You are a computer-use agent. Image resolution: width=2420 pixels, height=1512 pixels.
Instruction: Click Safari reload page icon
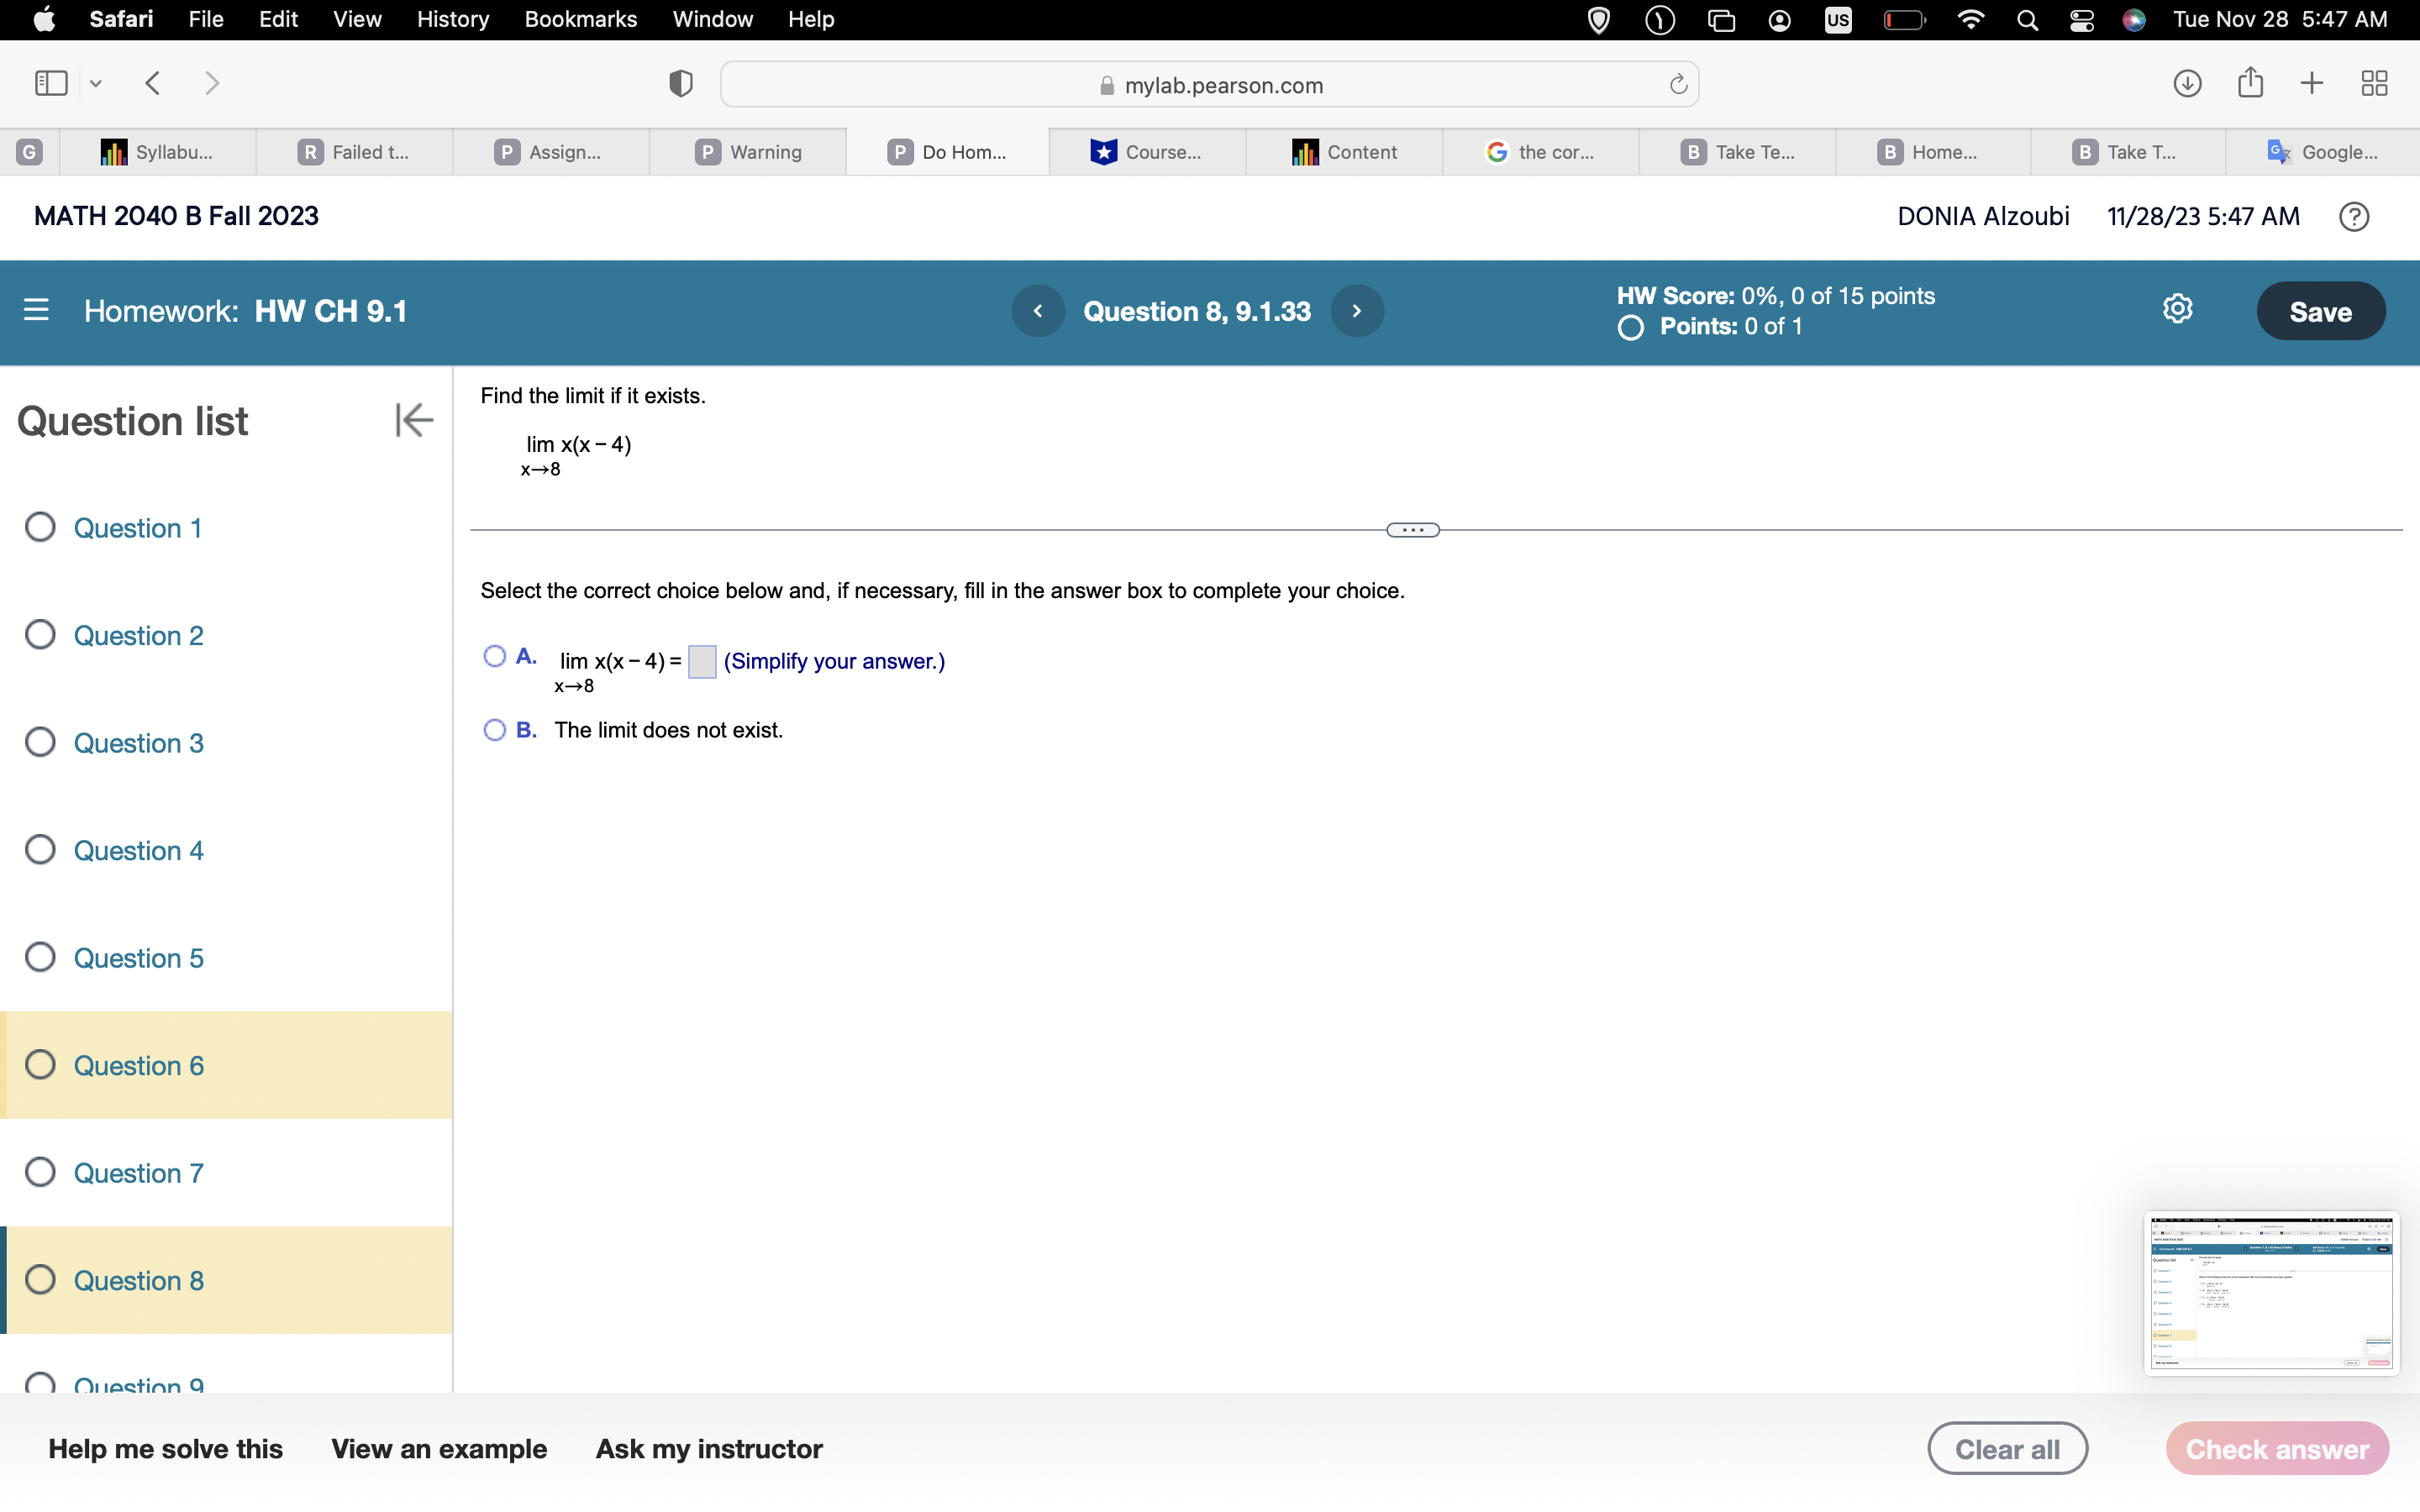[1678, 85]
